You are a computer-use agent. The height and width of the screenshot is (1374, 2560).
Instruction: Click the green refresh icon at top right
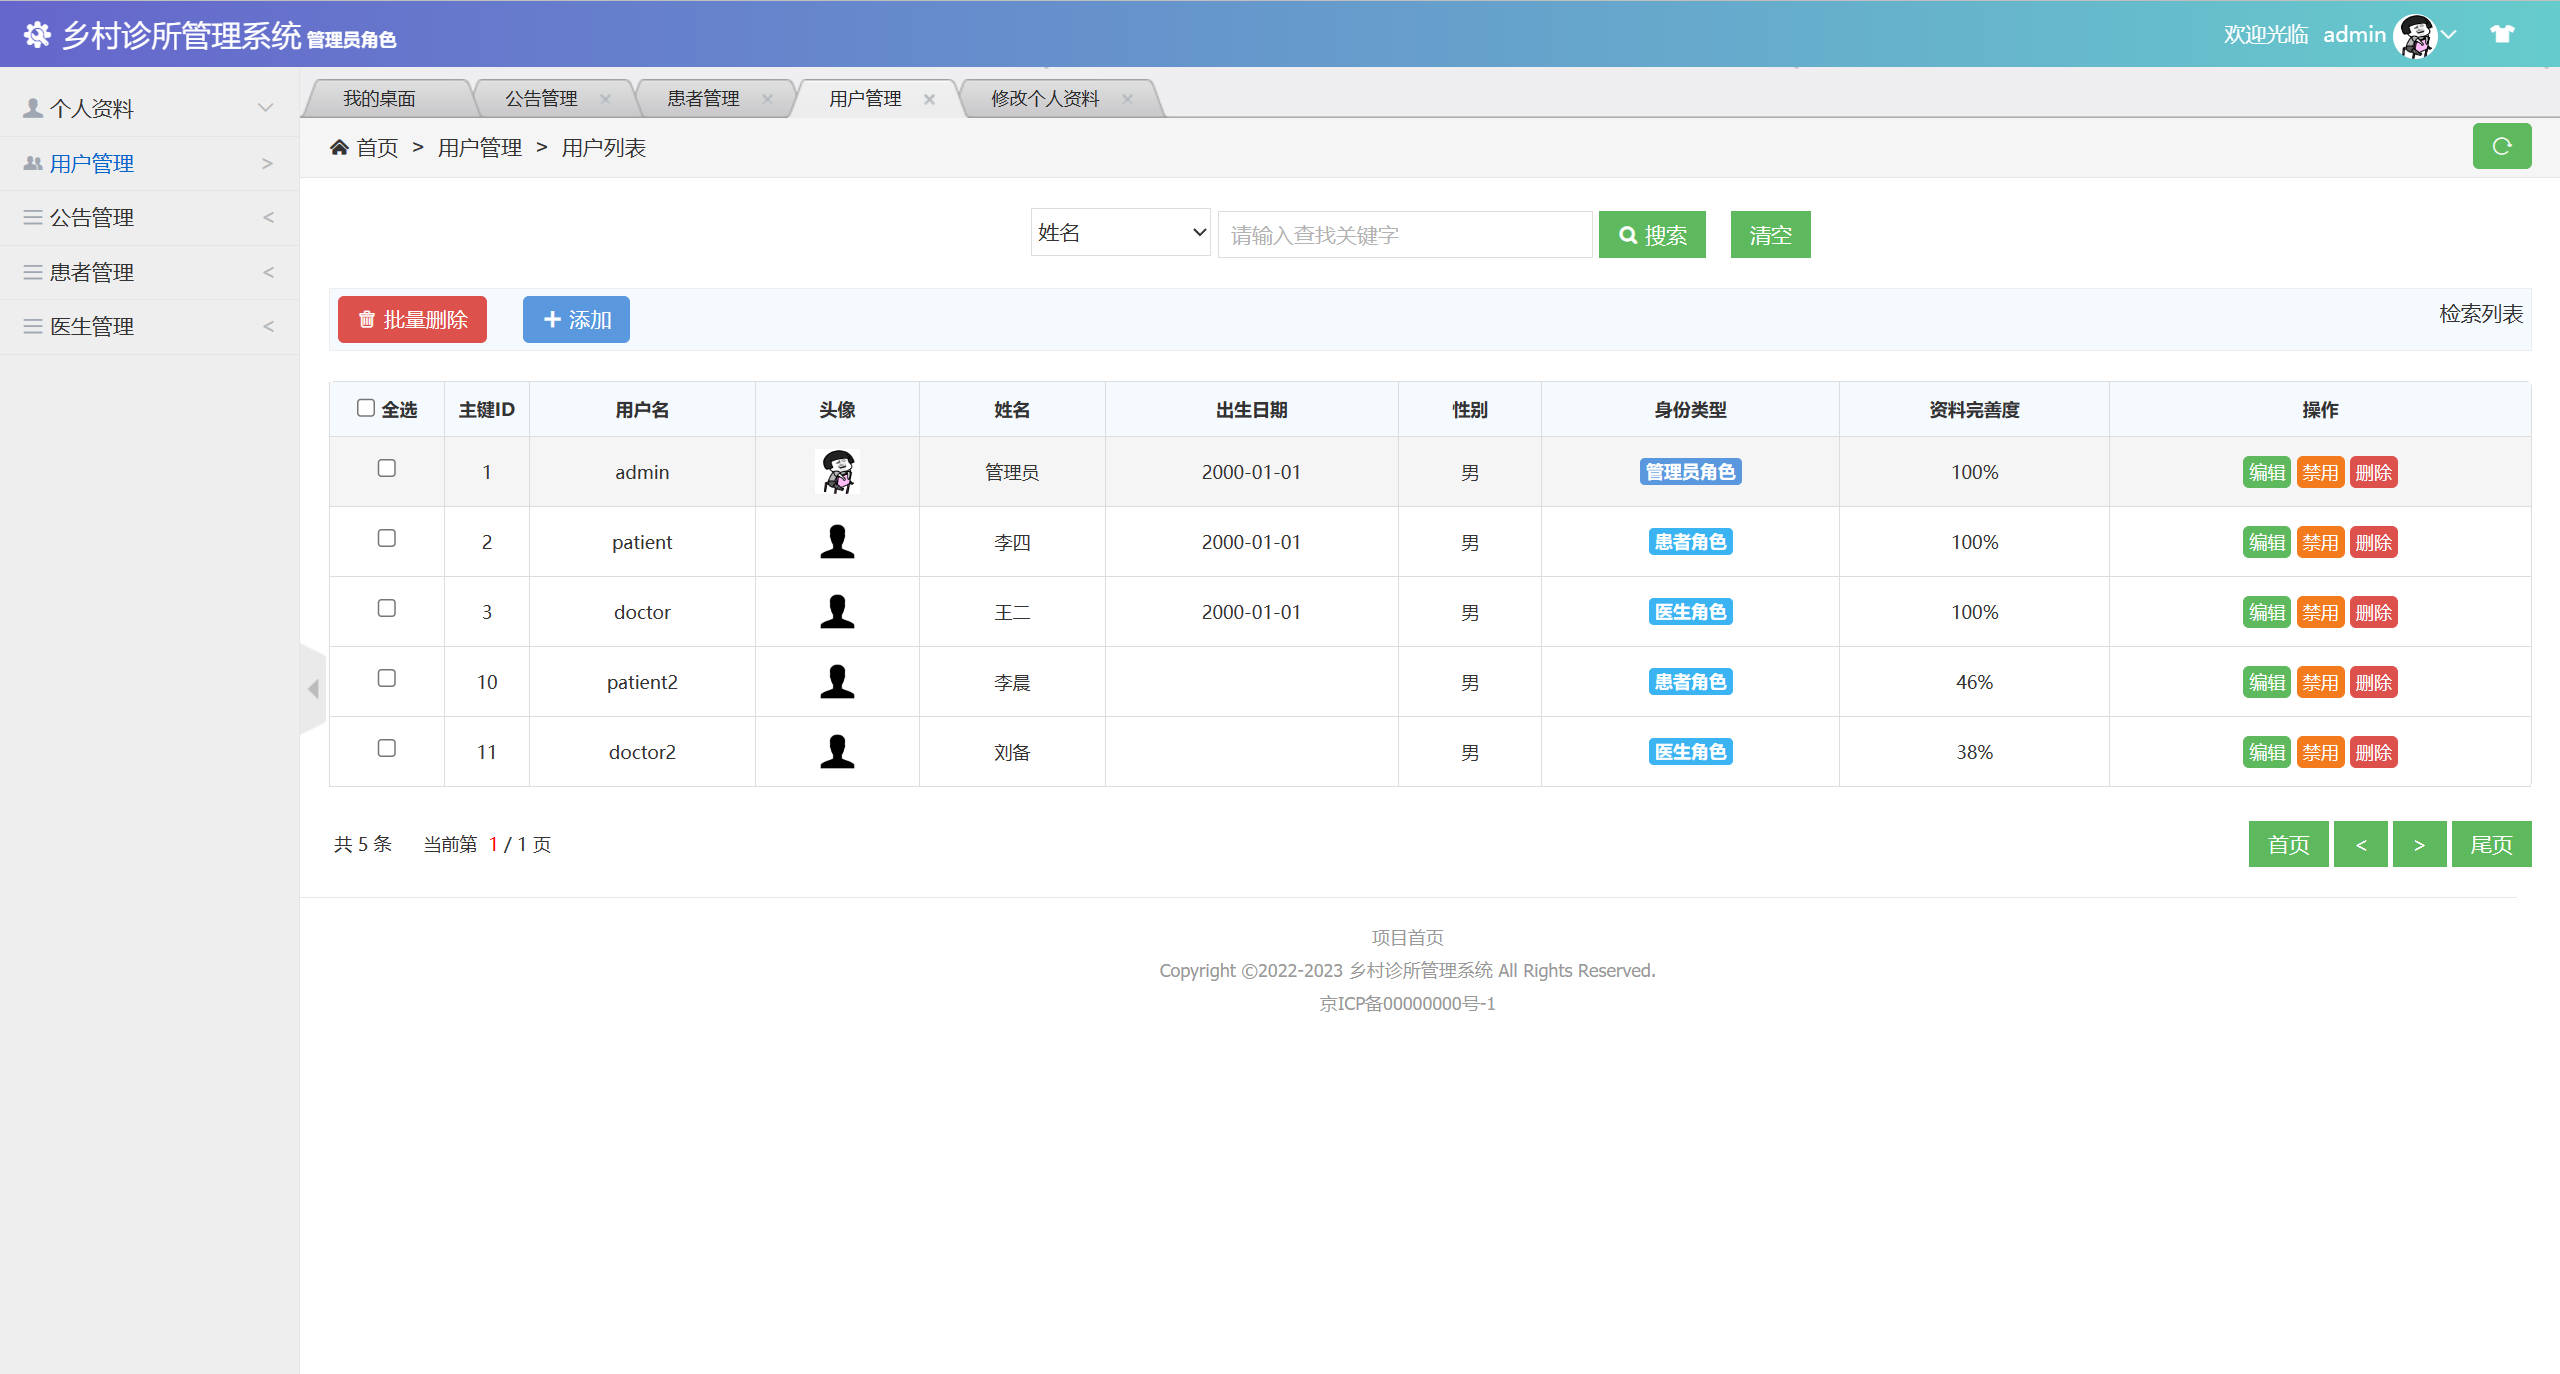2502,146
